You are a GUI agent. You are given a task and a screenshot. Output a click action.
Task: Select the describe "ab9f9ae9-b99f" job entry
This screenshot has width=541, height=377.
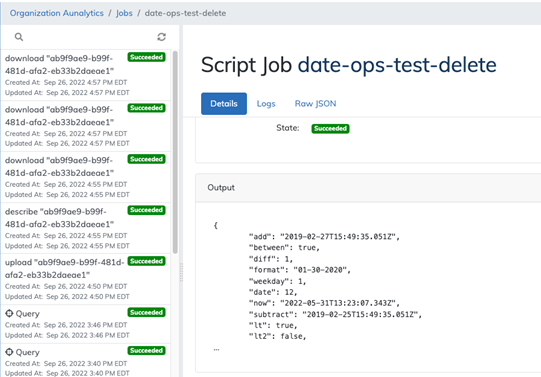(x=86, y=228)
